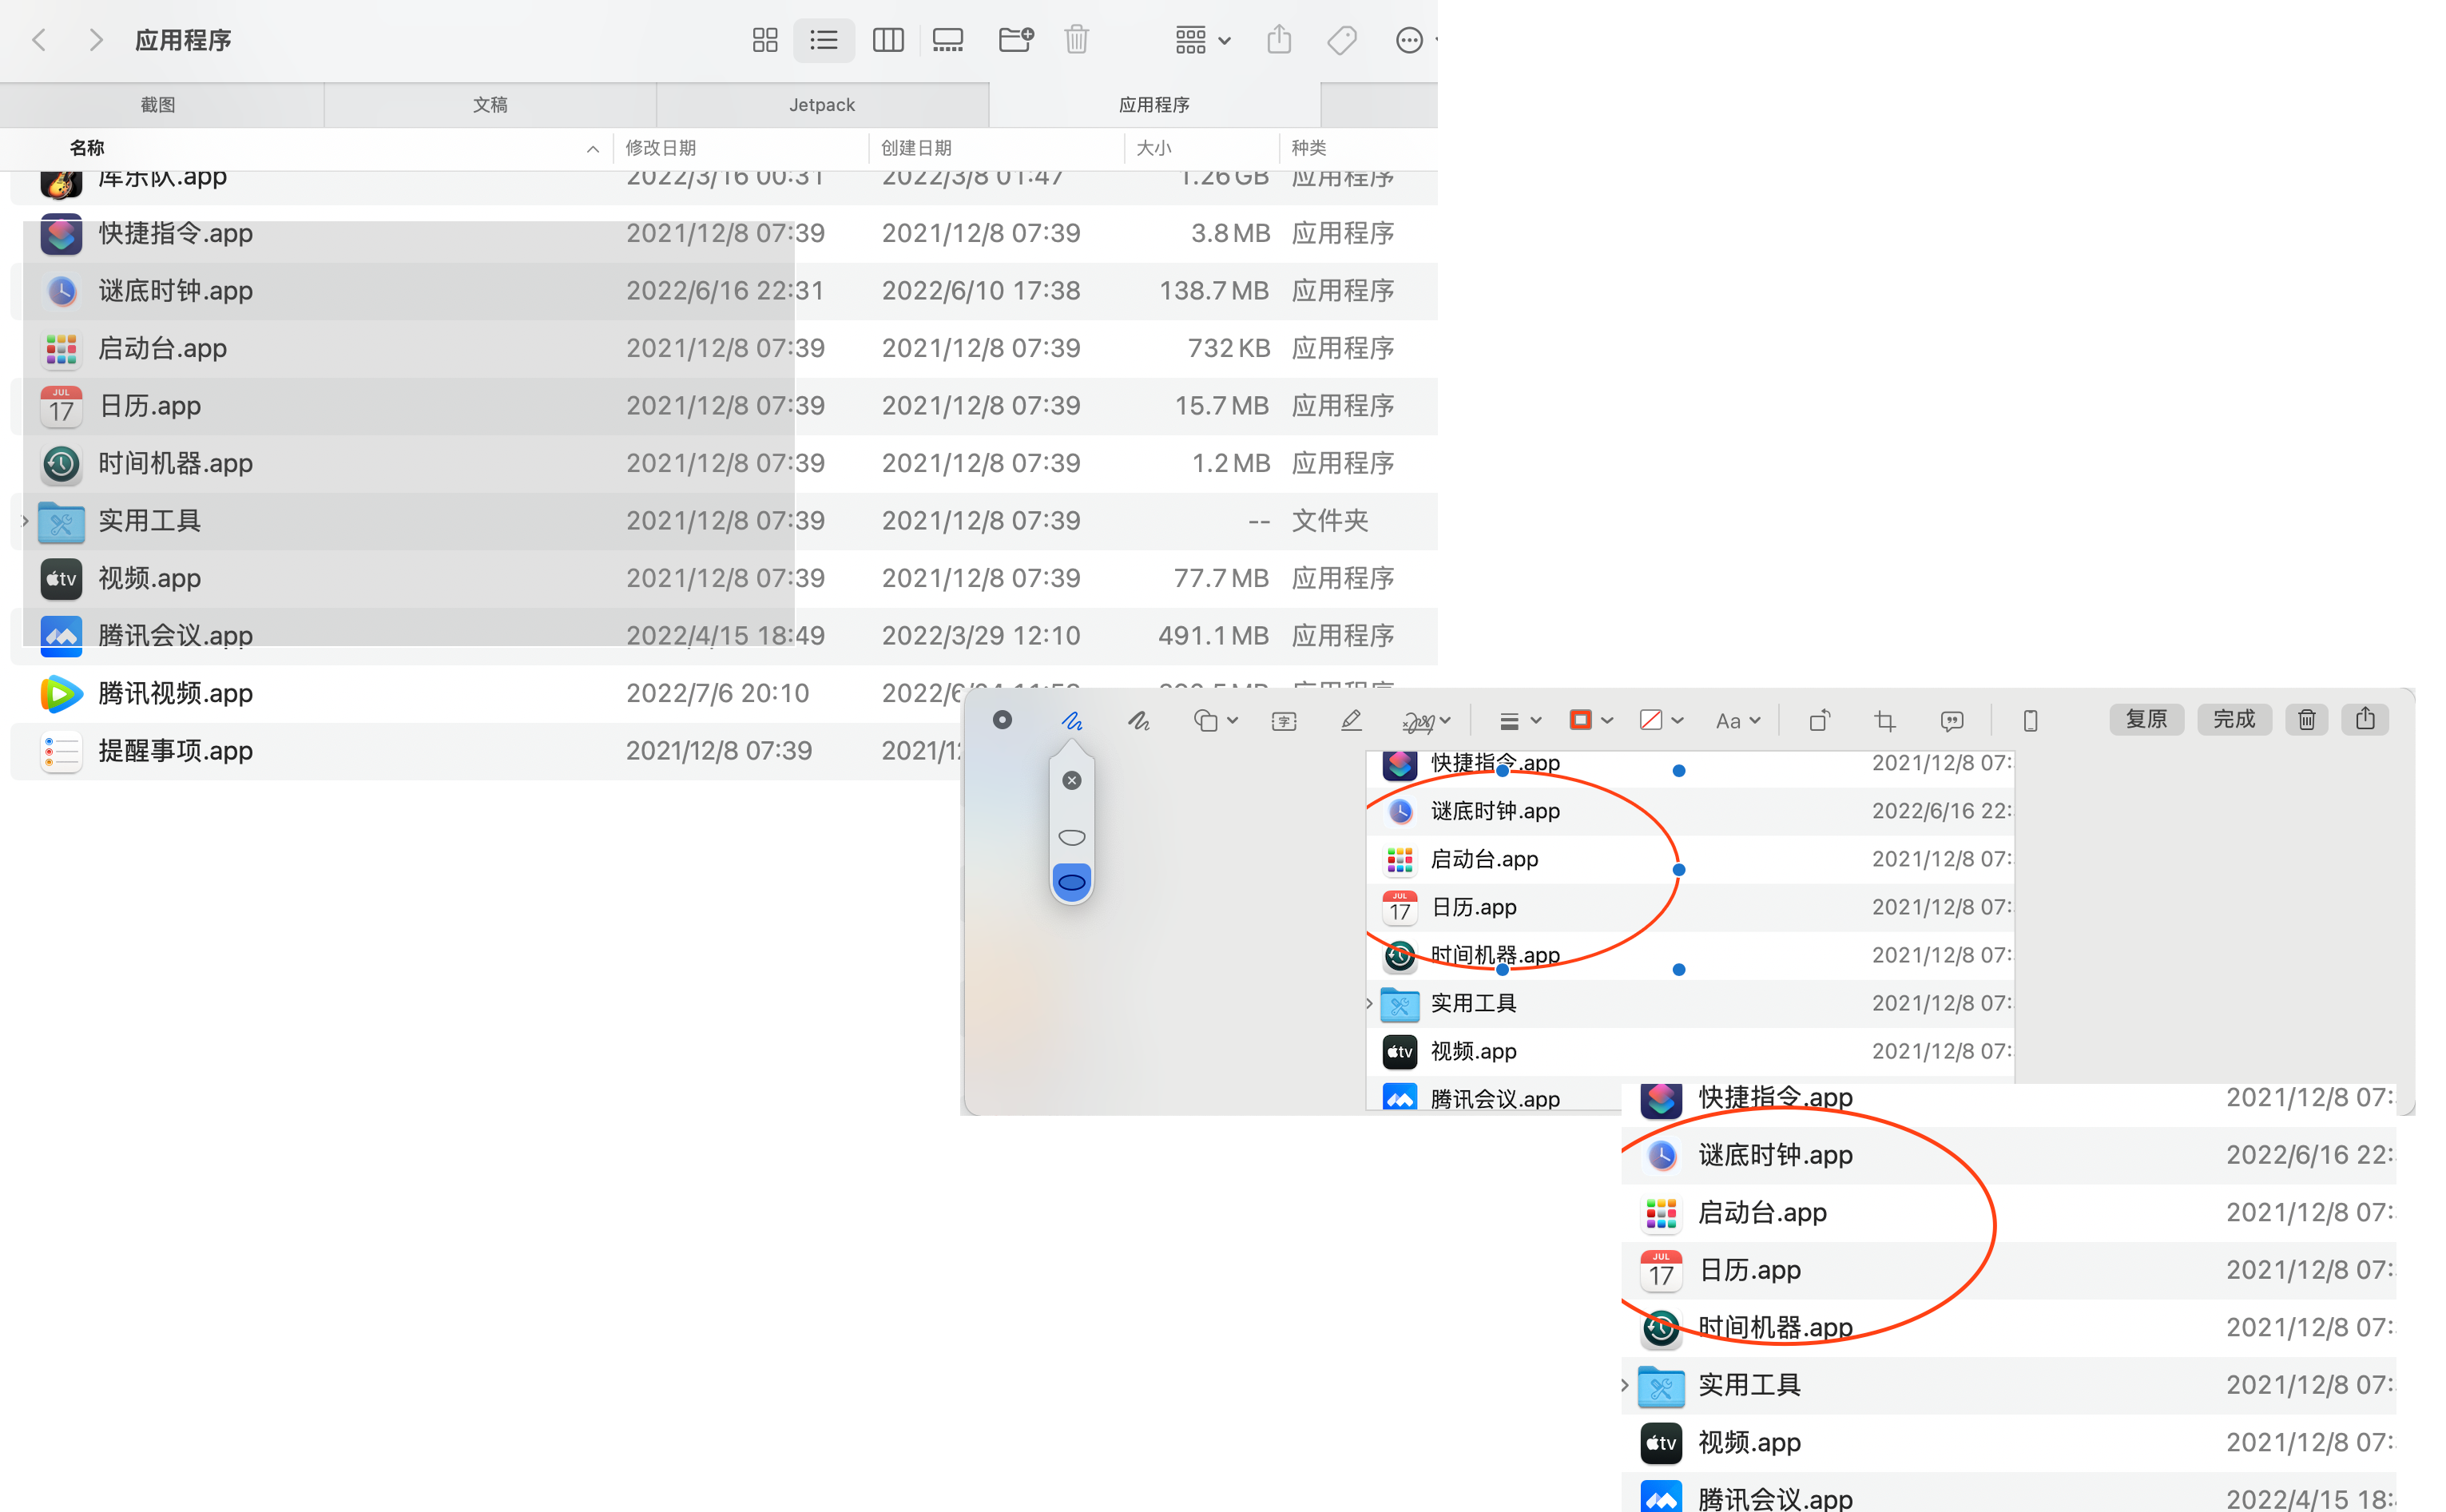The image size is (2446, 1512).
Task: Click the Crop tool icon
Action: pyautogui.click(x=1885, y=720)
